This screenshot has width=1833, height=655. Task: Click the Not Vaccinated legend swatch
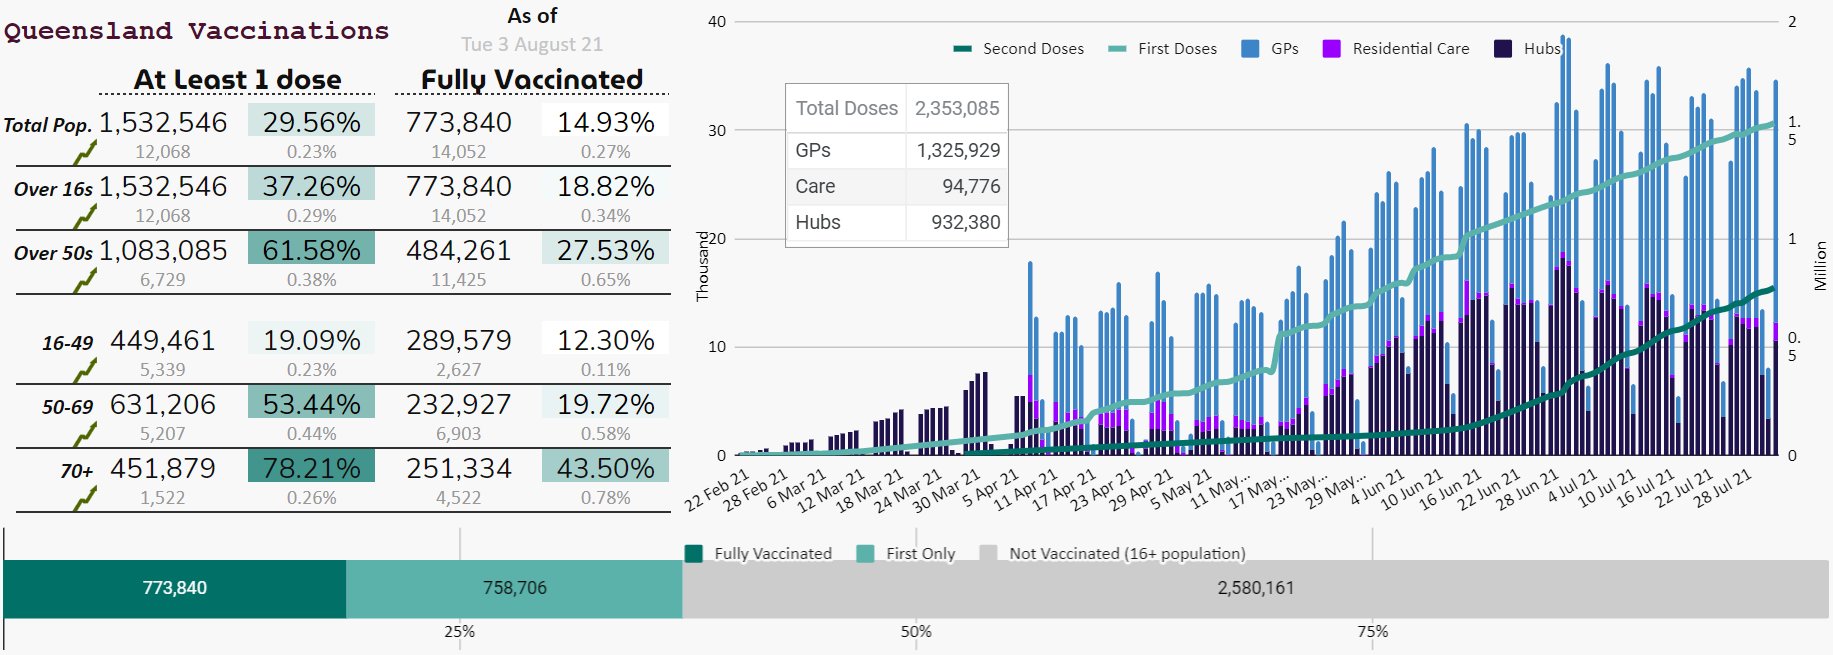point(989,553)
